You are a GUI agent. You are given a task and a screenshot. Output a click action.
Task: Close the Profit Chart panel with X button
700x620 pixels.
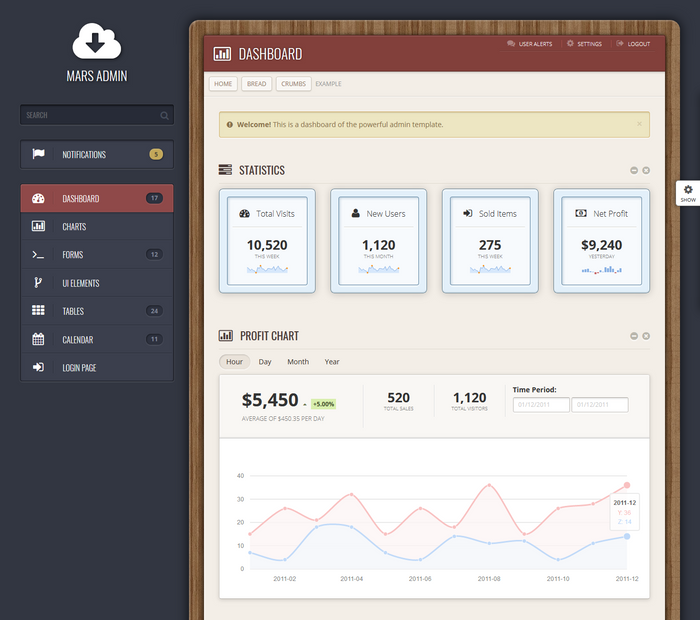[x=646, y=336]
